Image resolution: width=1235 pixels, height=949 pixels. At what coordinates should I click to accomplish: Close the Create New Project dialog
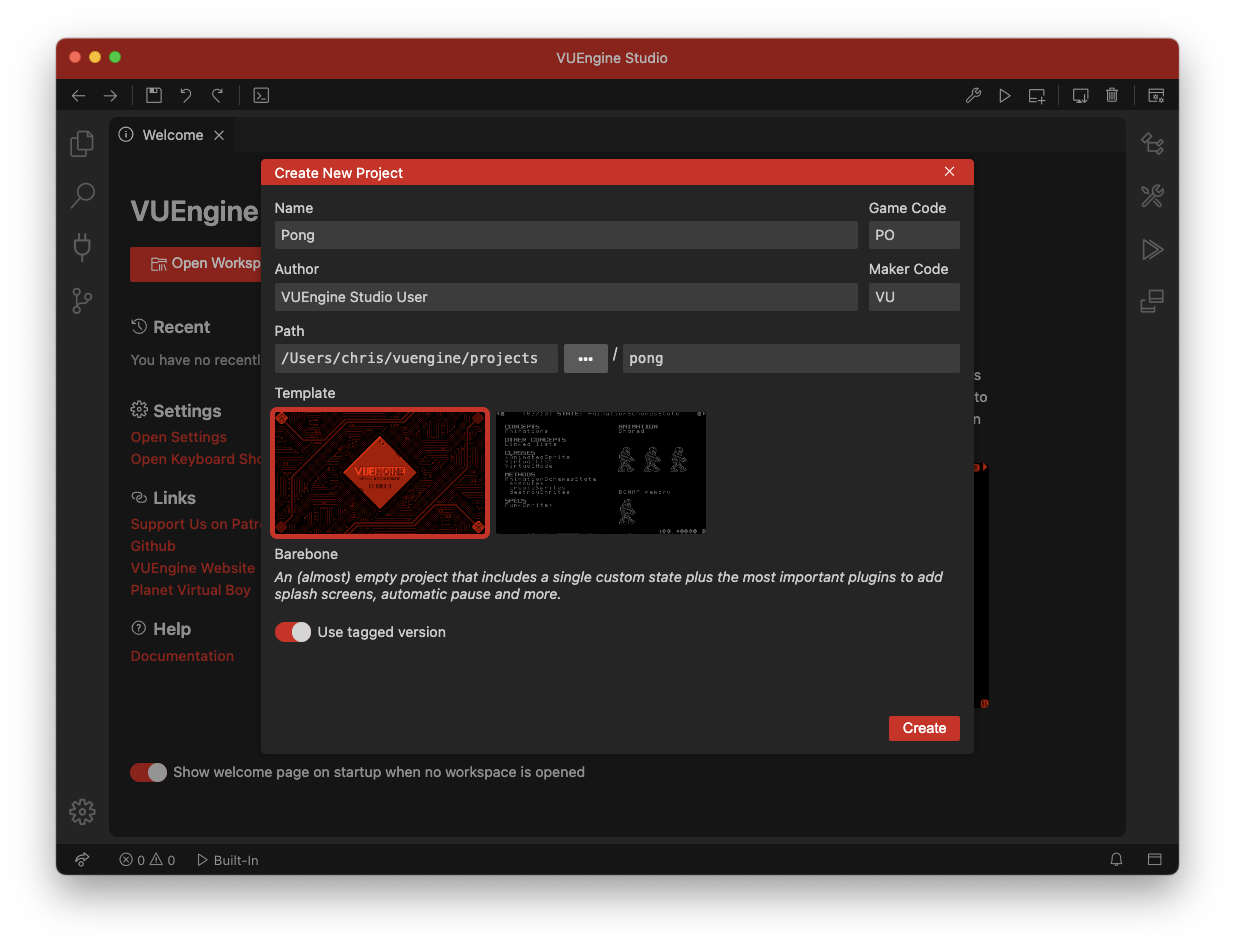(950, 172)
